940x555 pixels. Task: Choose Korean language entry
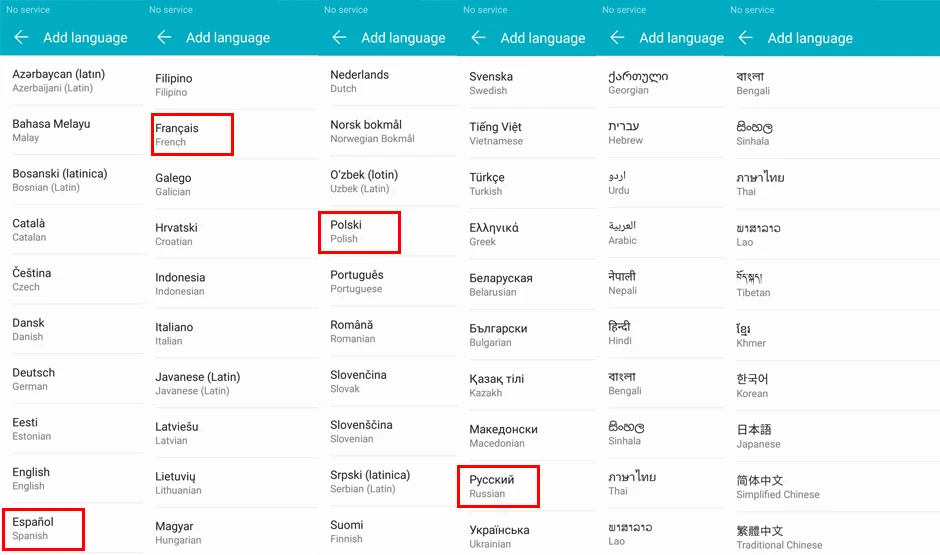832,385
